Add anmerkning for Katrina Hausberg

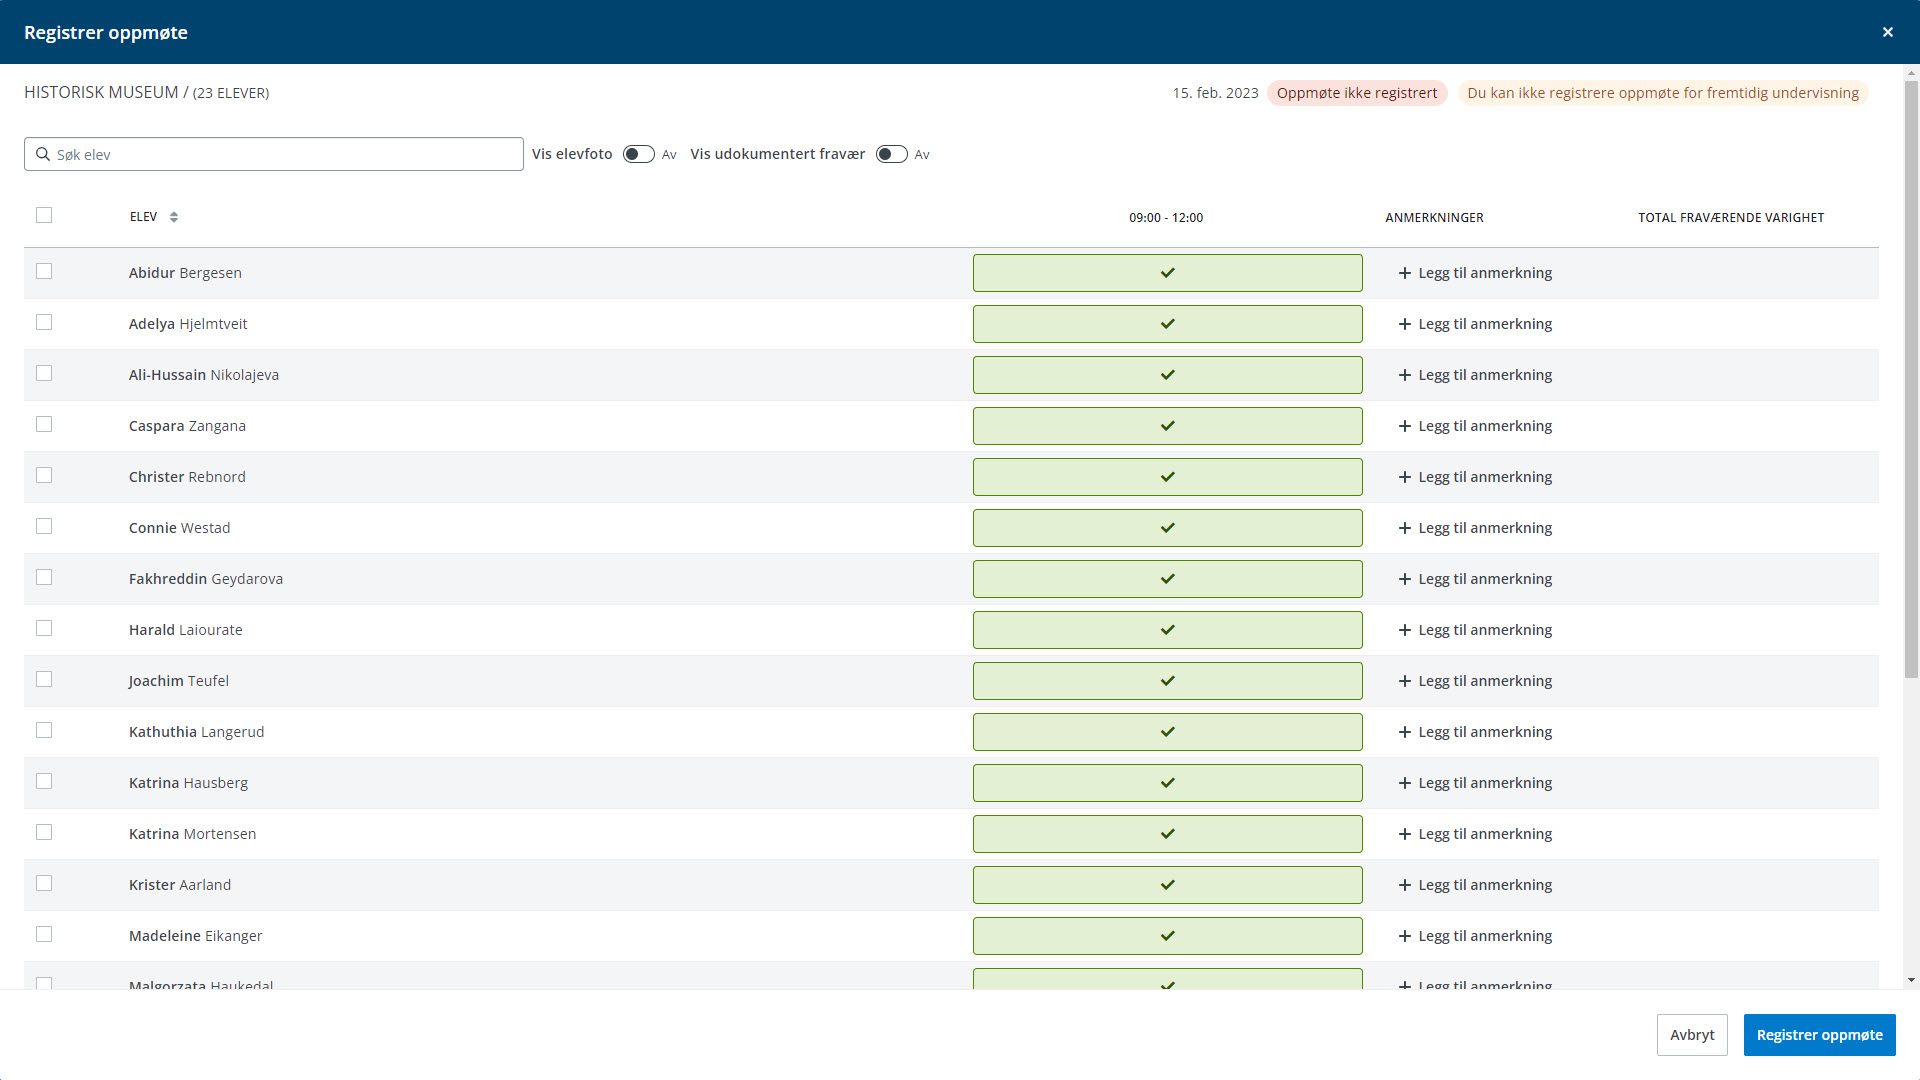tap(1475, 783)
